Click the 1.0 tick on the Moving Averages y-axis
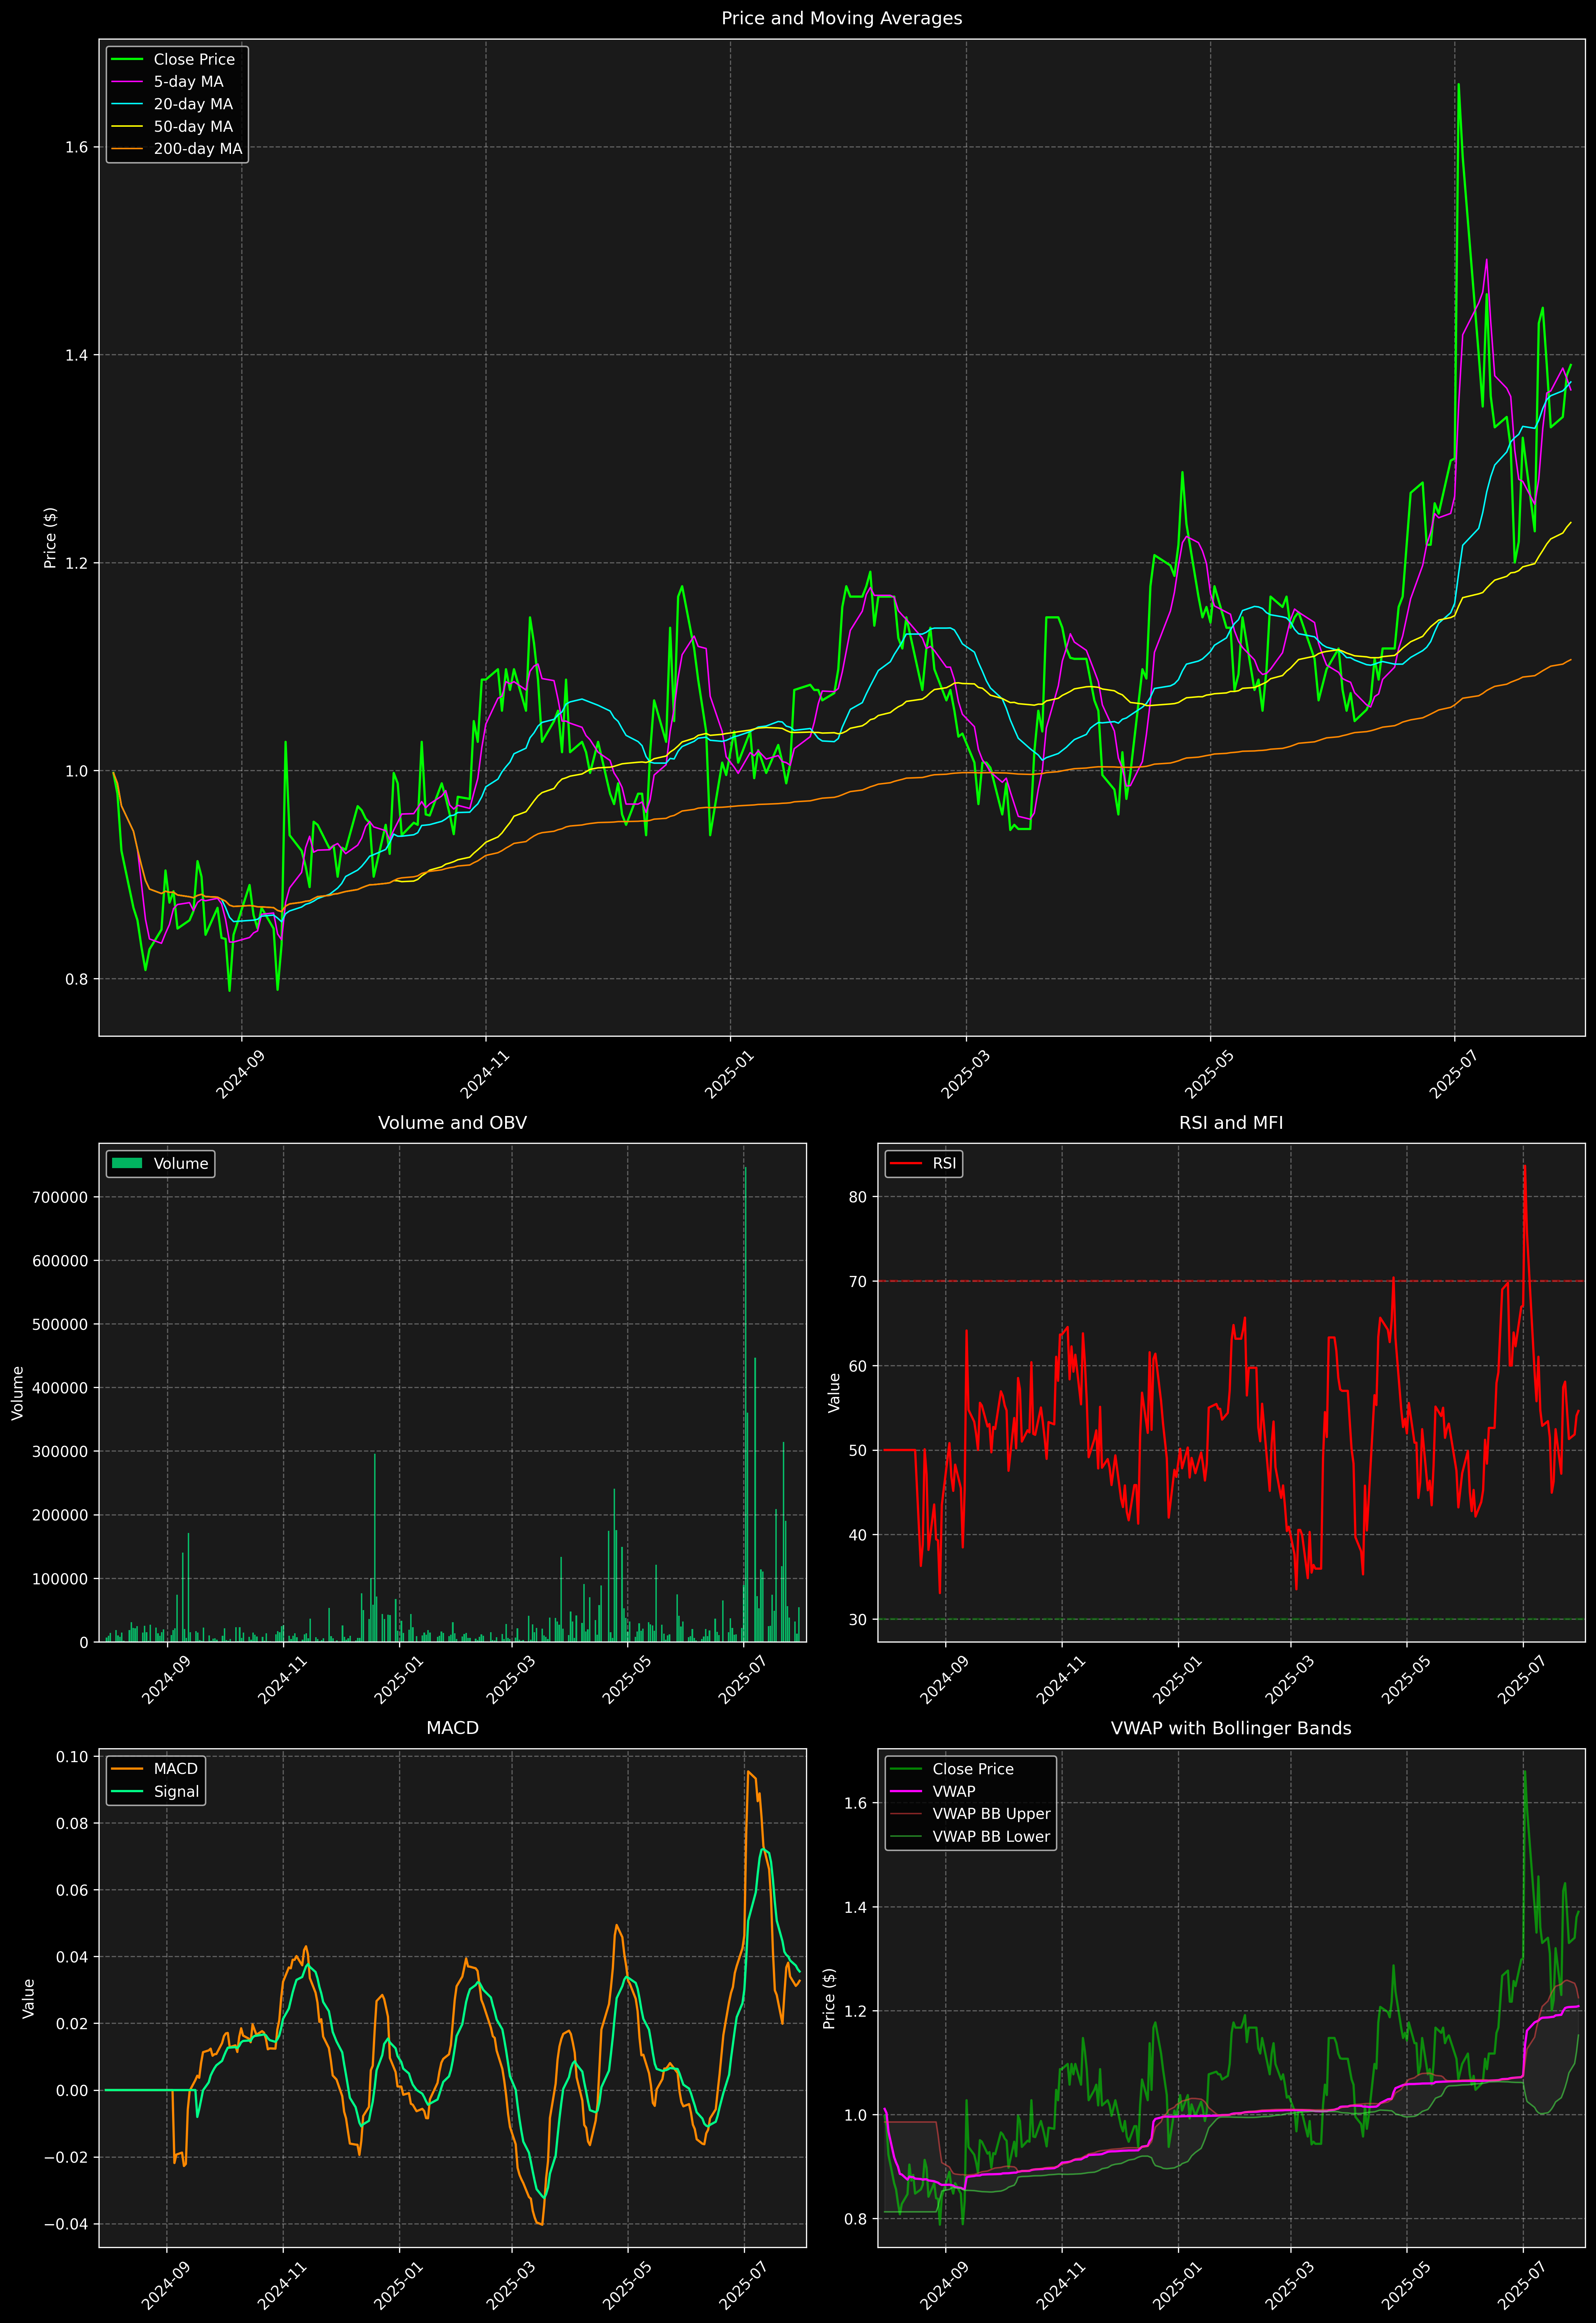The height and width of the screenshot is (2323, 1596). [x=77, y=771]
